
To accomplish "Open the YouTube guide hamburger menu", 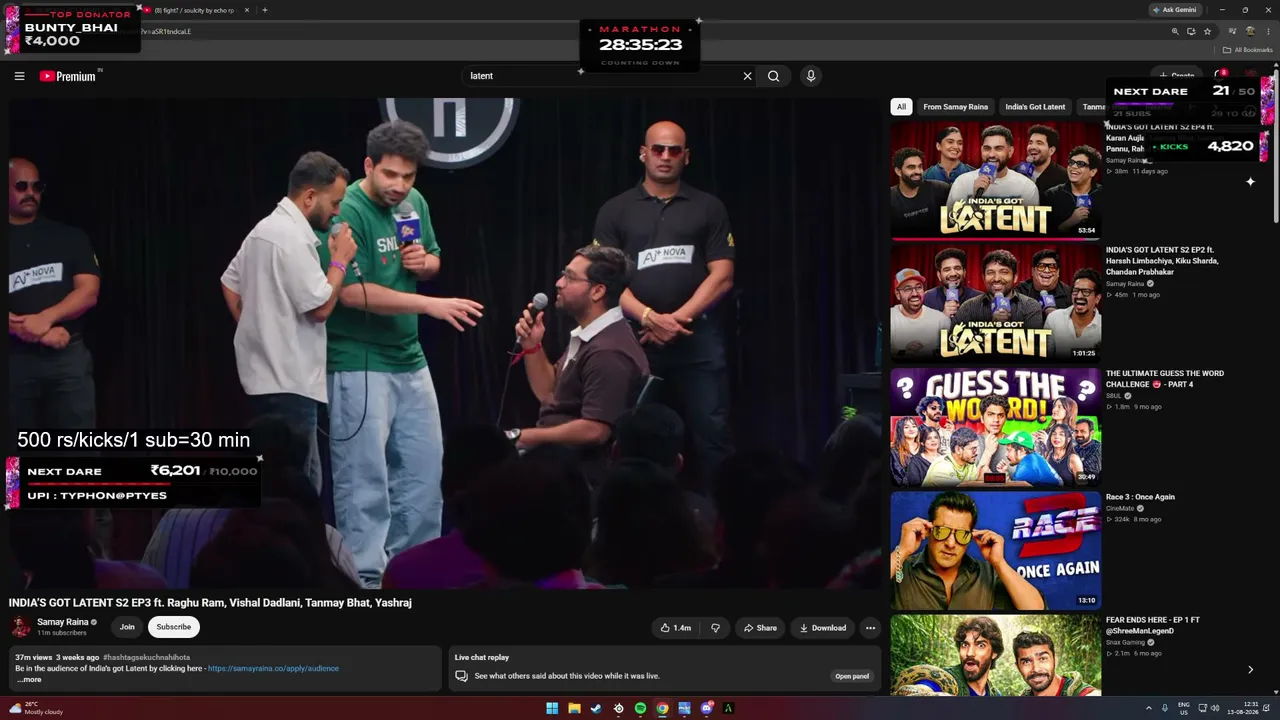I will [19, 76].
